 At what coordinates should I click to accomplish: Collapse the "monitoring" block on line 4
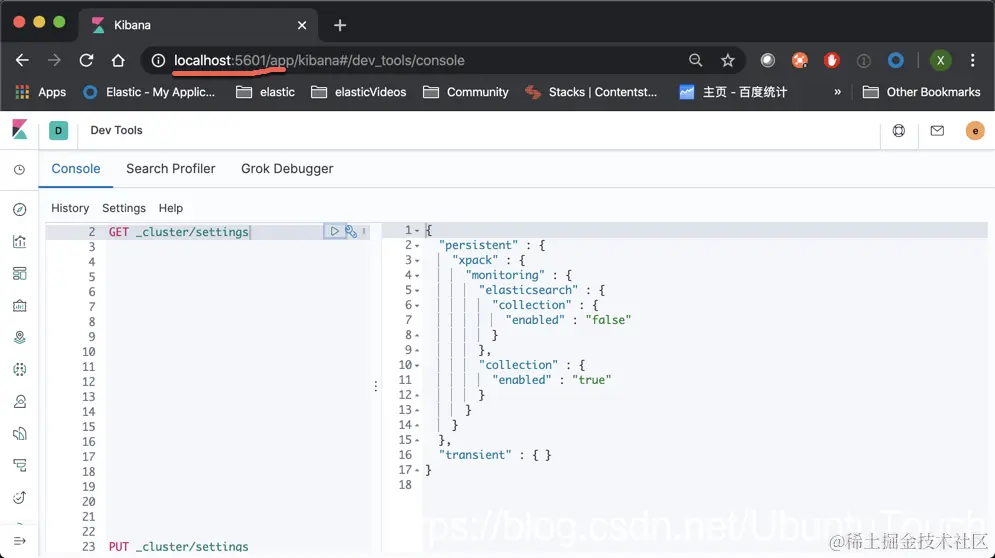click(x=417, y=276)
